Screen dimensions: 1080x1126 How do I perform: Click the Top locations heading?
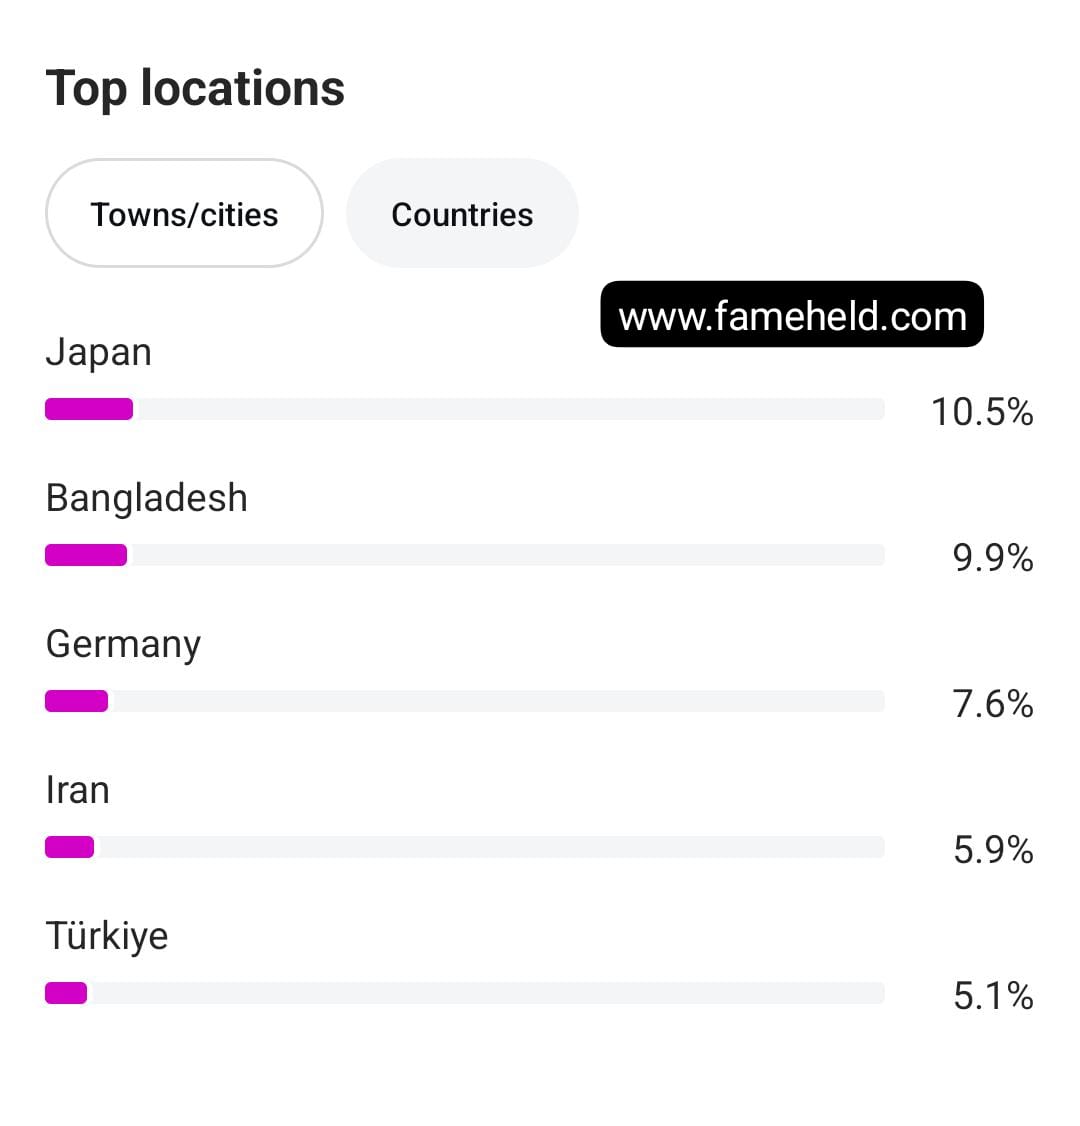pyautogui.click(x=195, y=88)
